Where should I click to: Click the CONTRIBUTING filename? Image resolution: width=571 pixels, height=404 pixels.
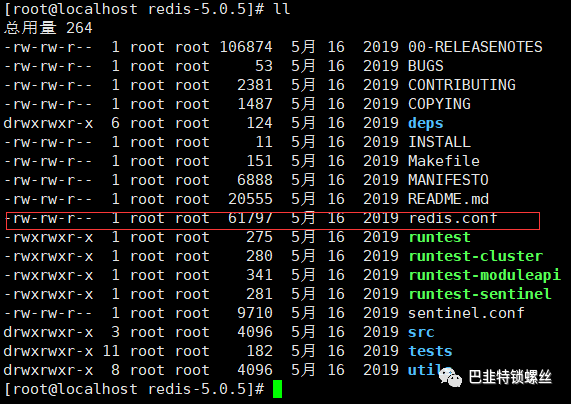[462, 85]
